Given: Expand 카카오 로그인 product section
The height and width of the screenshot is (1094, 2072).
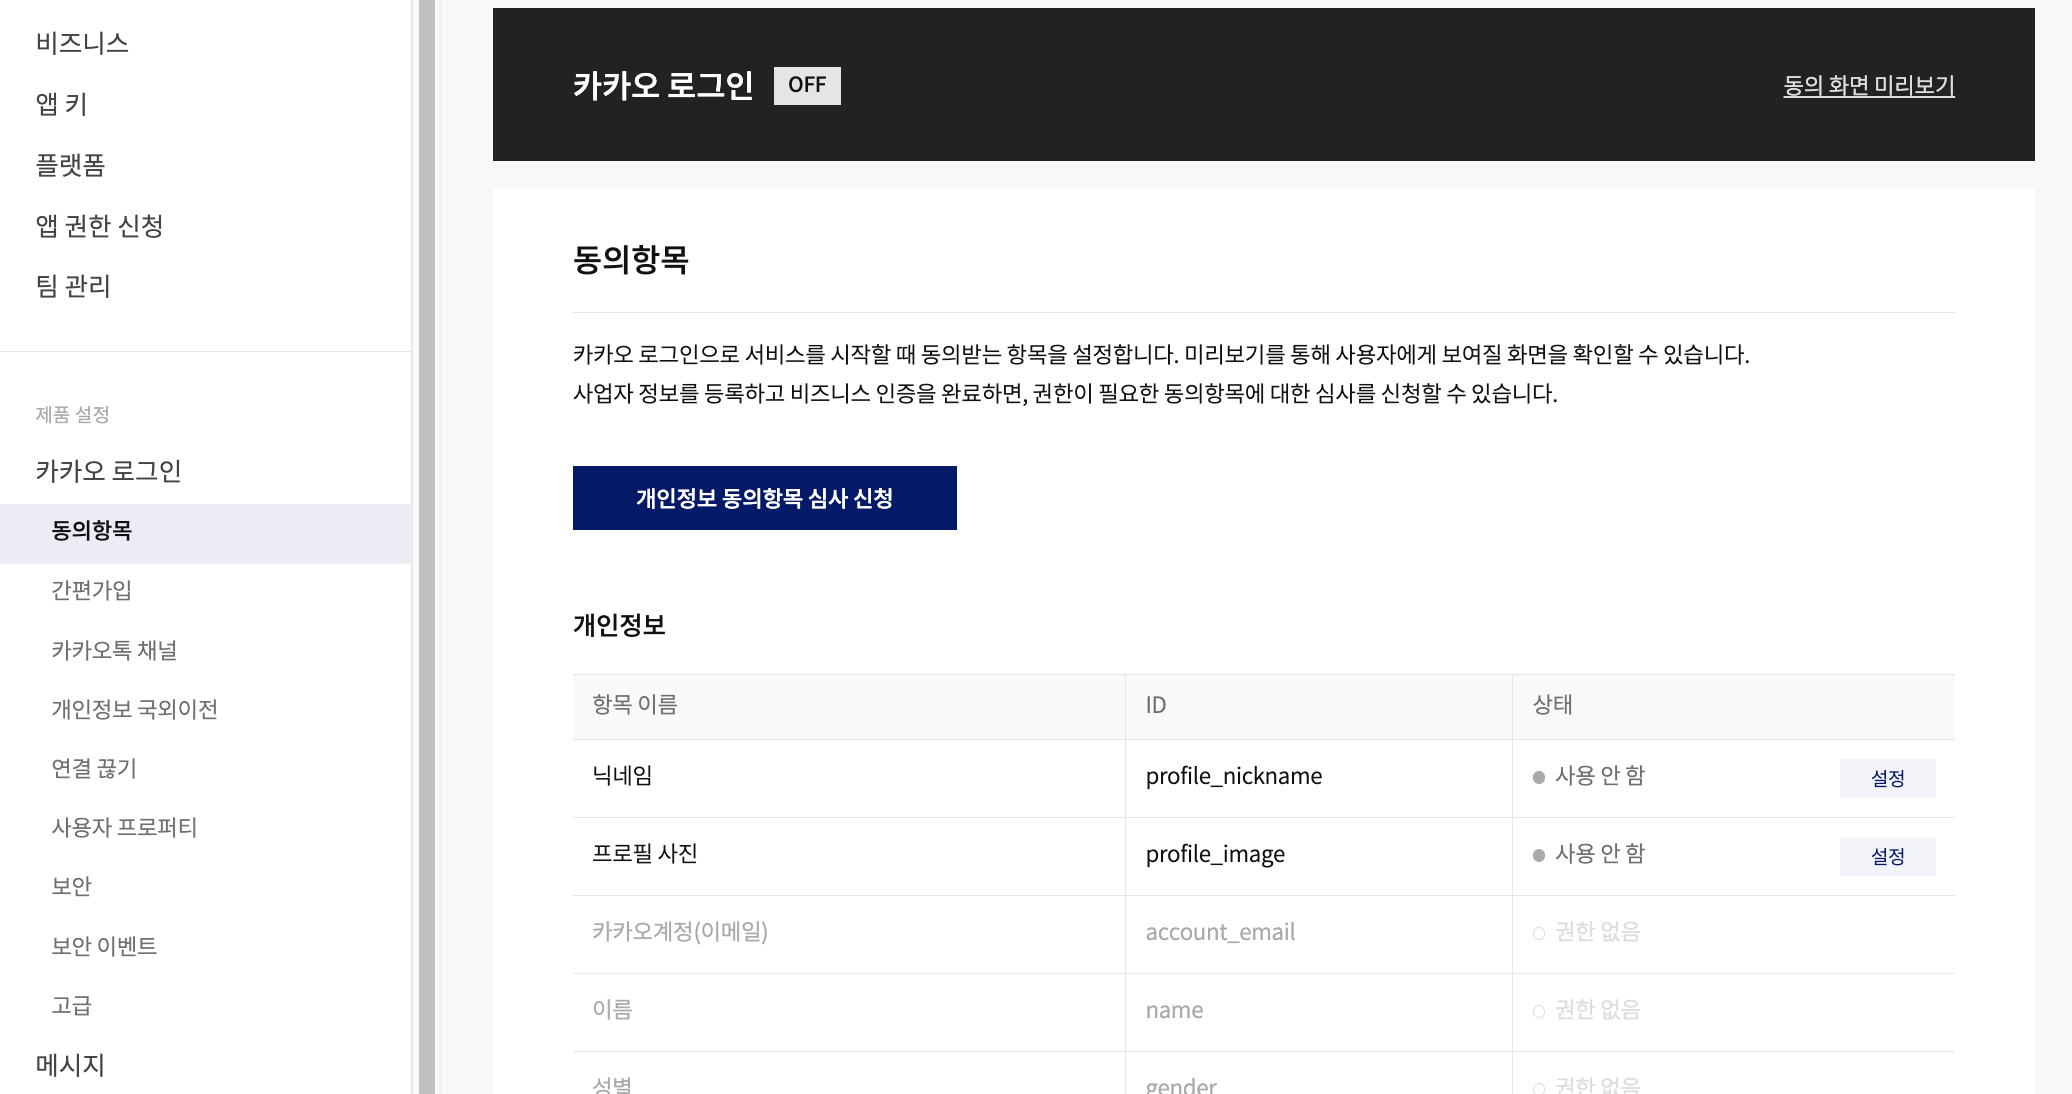Looking at the screenshot, I should (108, 471).
